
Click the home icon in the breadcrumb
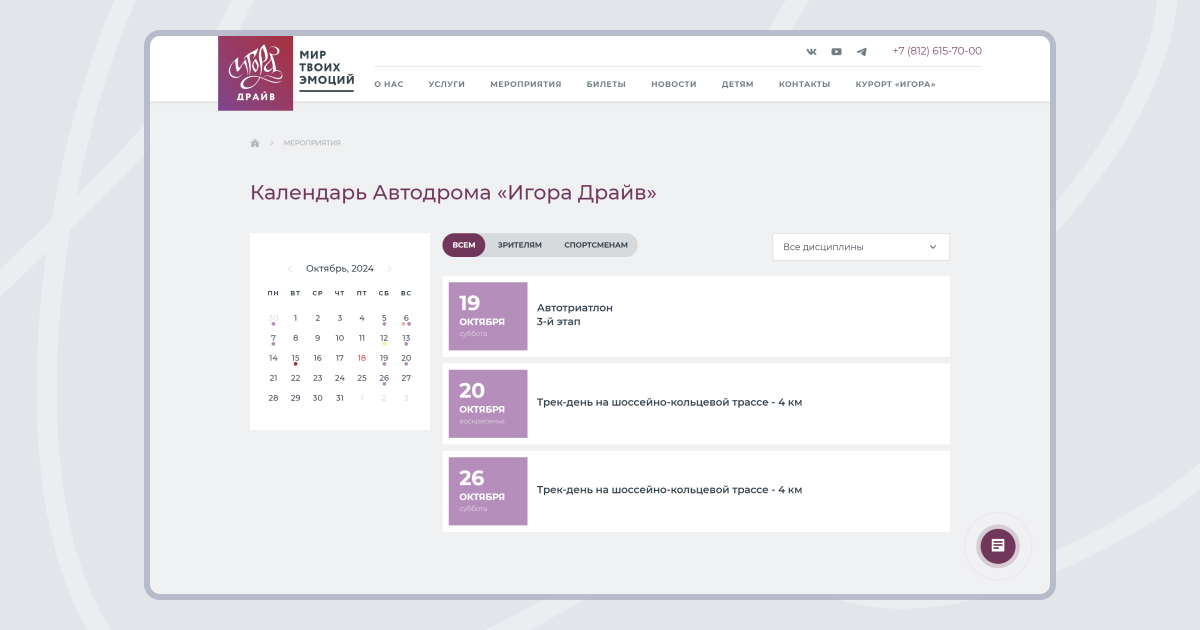click(x=255, y=143)
